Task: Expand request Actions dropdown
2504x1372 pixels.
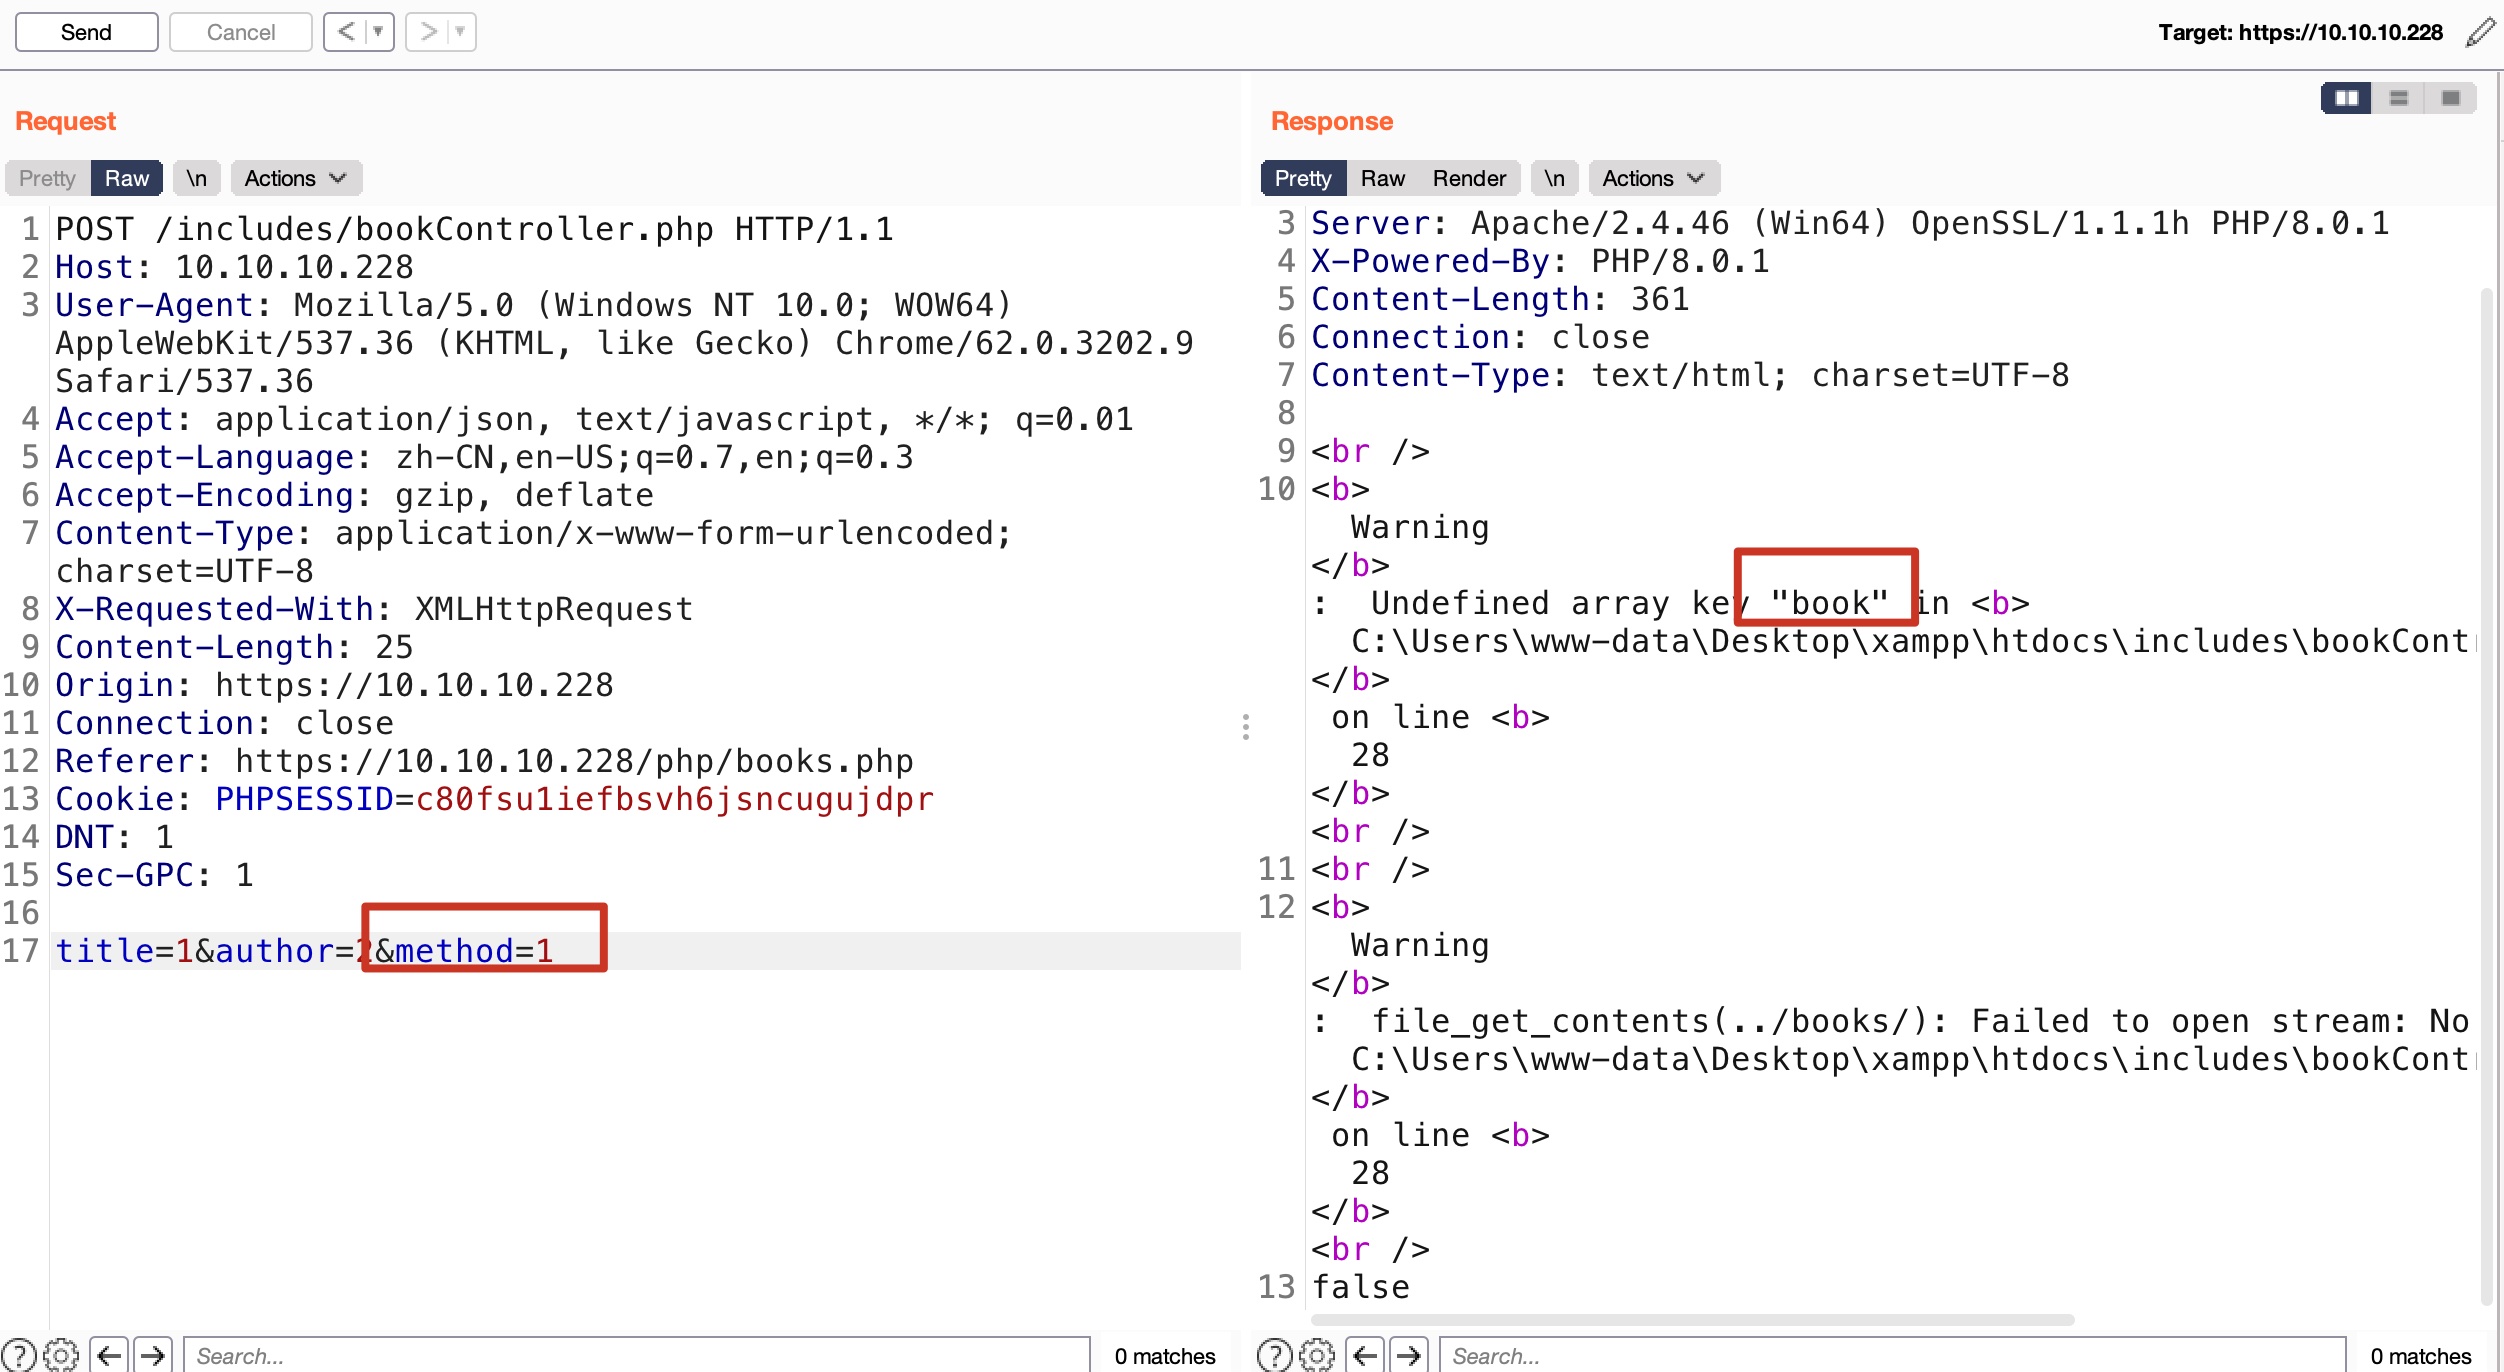Action: point(295,178)
